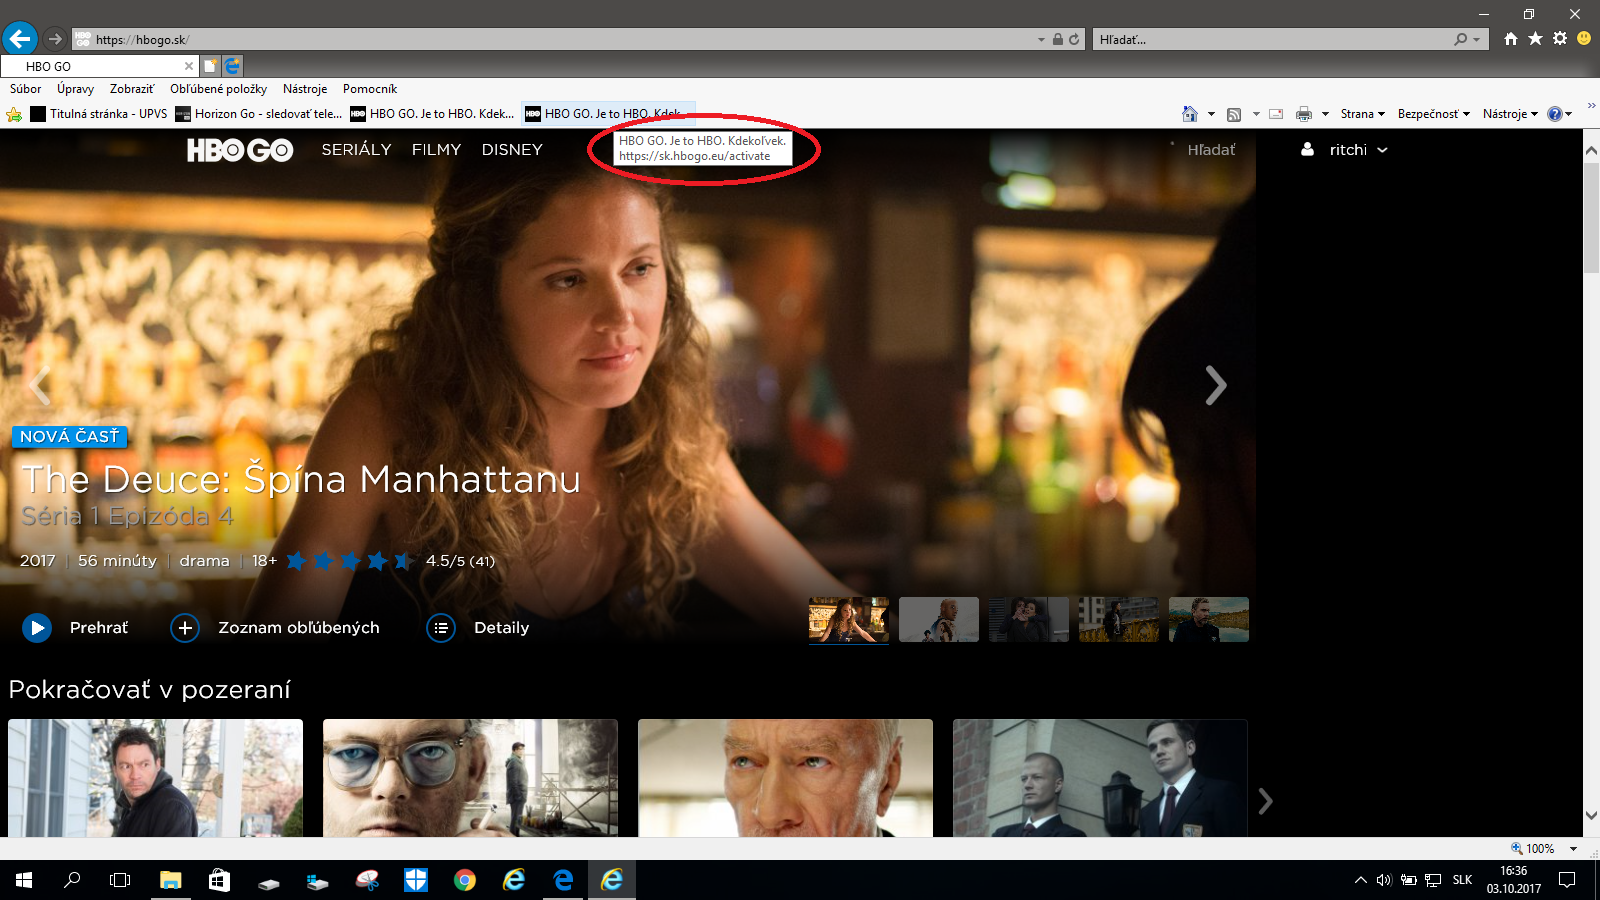Go to the FILMY section
The width and height of the screenshot is (1600, 900).
[x=436, y=150]
